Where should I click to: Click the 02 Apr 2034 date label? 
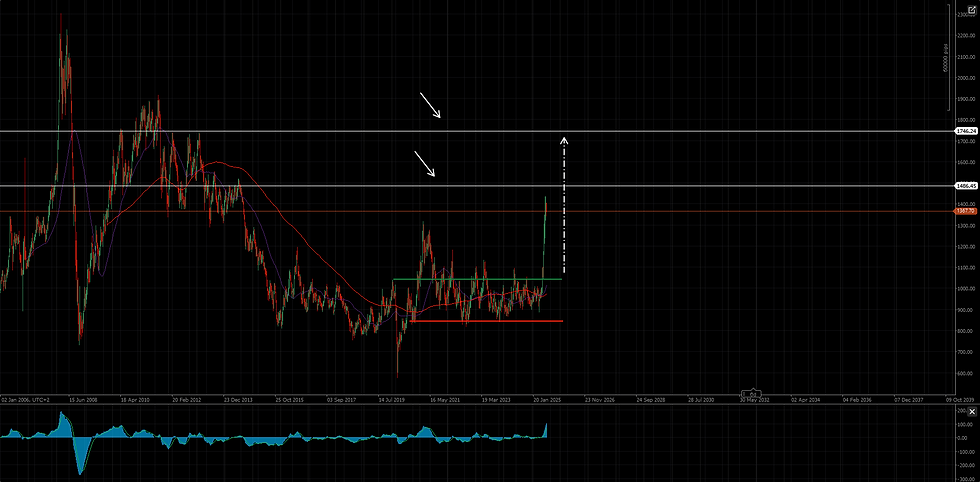click(805, 398)
